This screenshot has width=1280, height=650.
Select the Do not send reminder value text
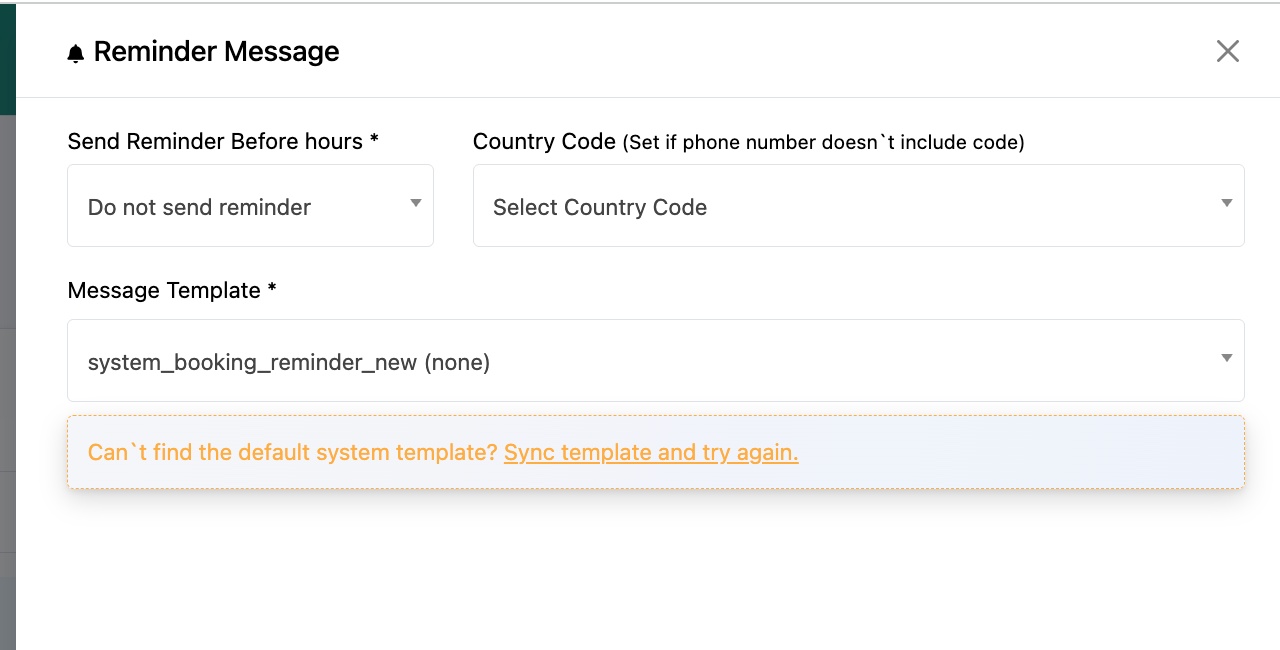click(199, 207)
